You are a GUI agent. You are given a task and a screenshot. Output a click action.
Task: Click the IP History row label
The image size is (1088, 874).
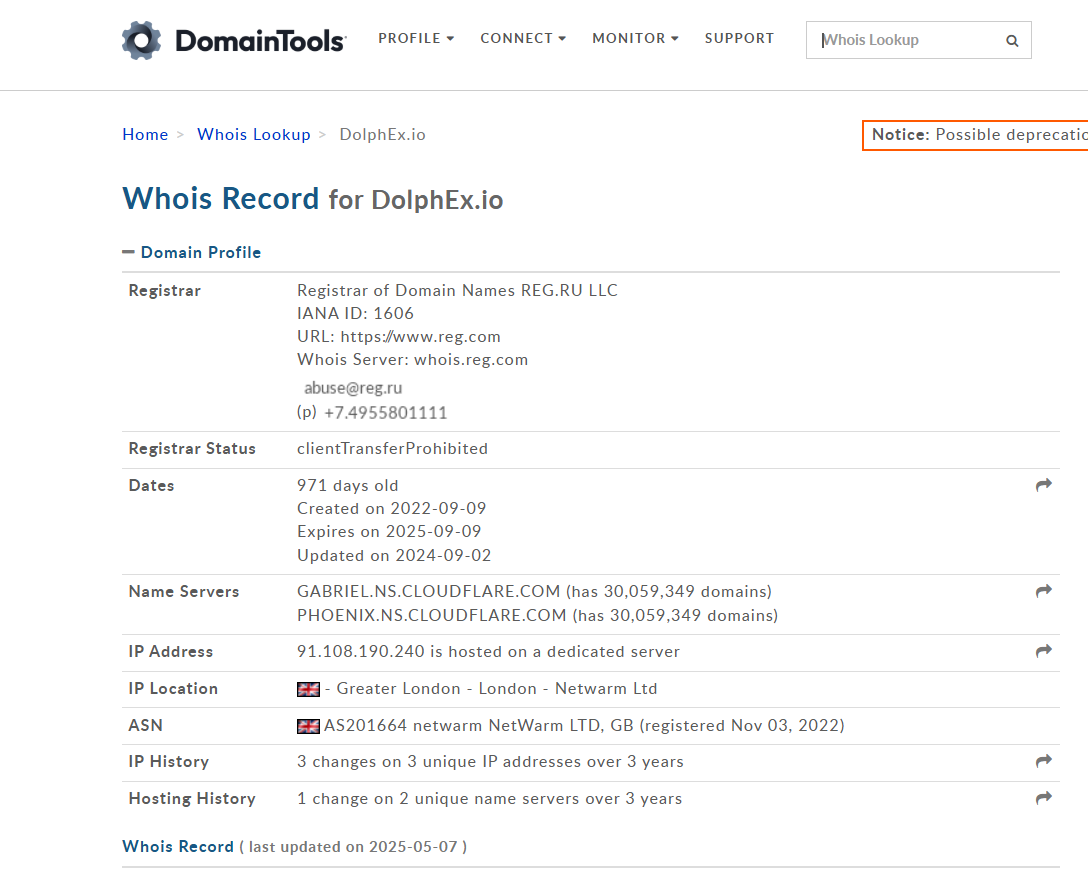[x=169, y=762]
